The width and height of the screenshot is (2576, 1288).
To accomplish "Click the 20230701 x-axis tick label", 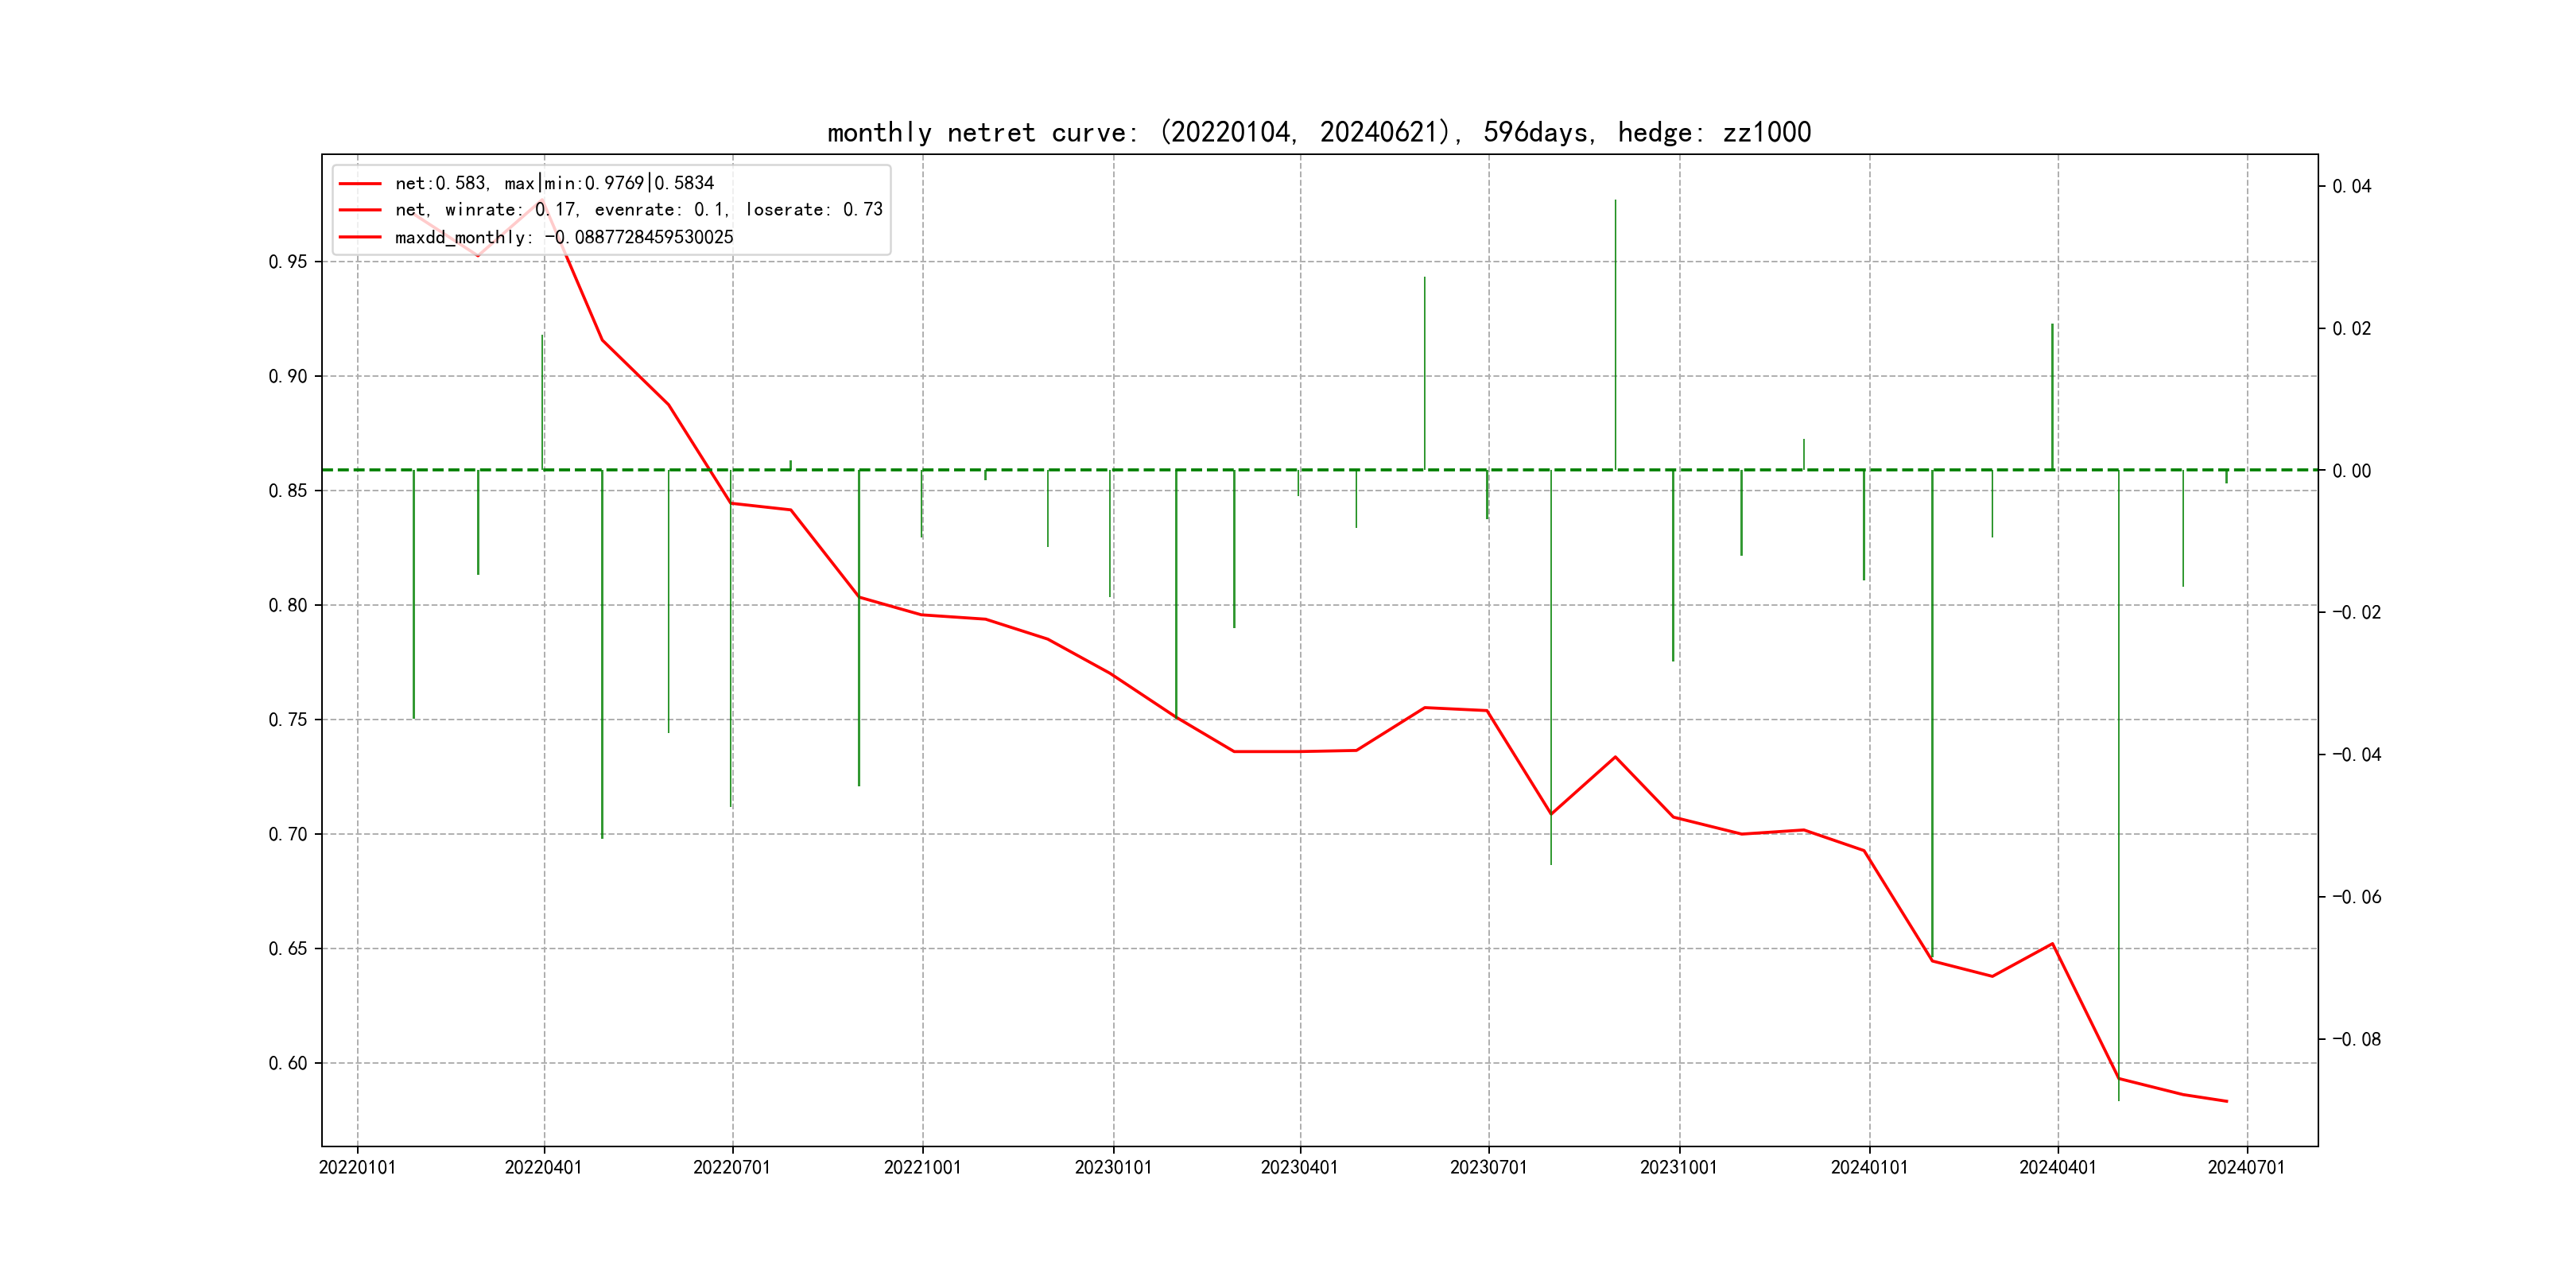I will pos(1488,1167).
